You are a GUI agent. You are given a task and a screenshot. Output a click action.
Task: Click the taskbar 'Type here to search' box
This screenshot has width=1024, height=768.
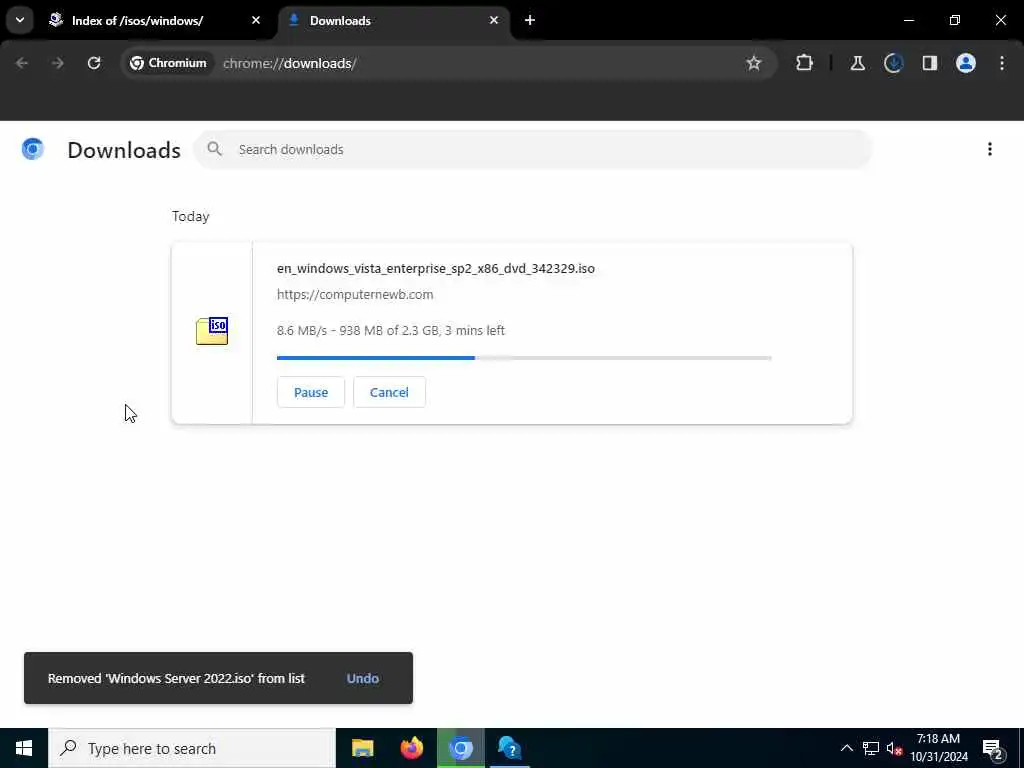(192, 748)
